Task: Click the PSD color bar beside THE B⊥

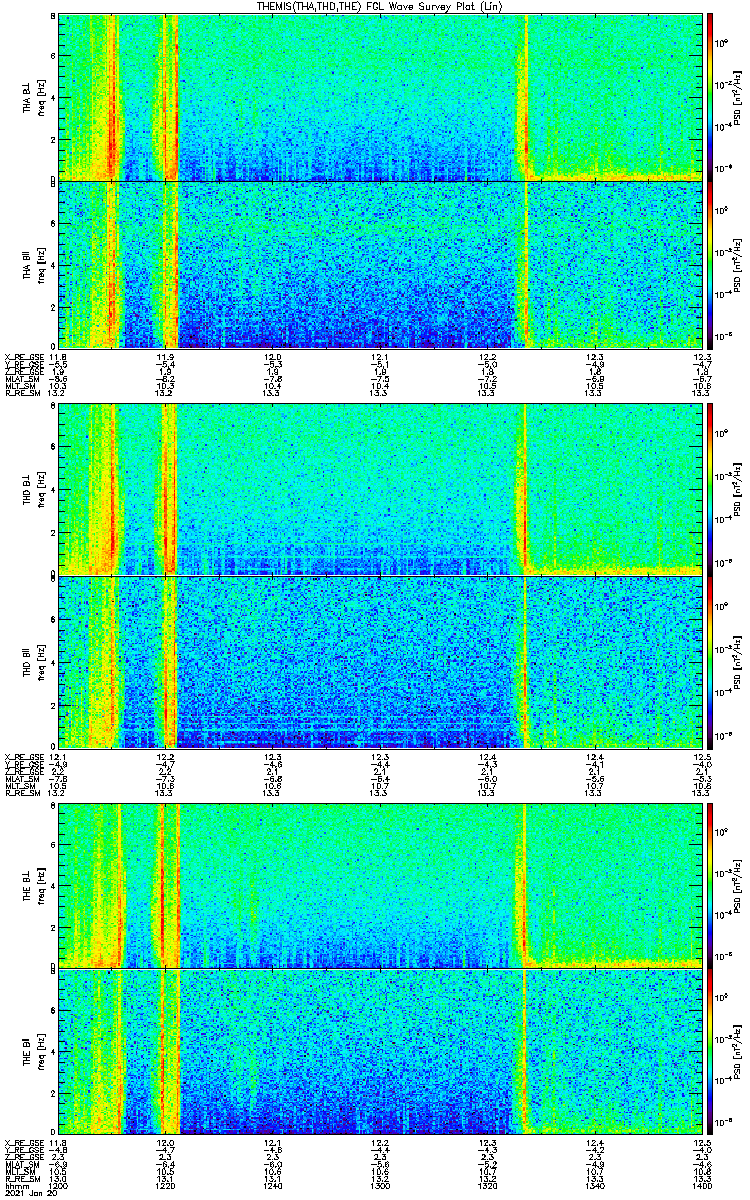Action: 710,885
